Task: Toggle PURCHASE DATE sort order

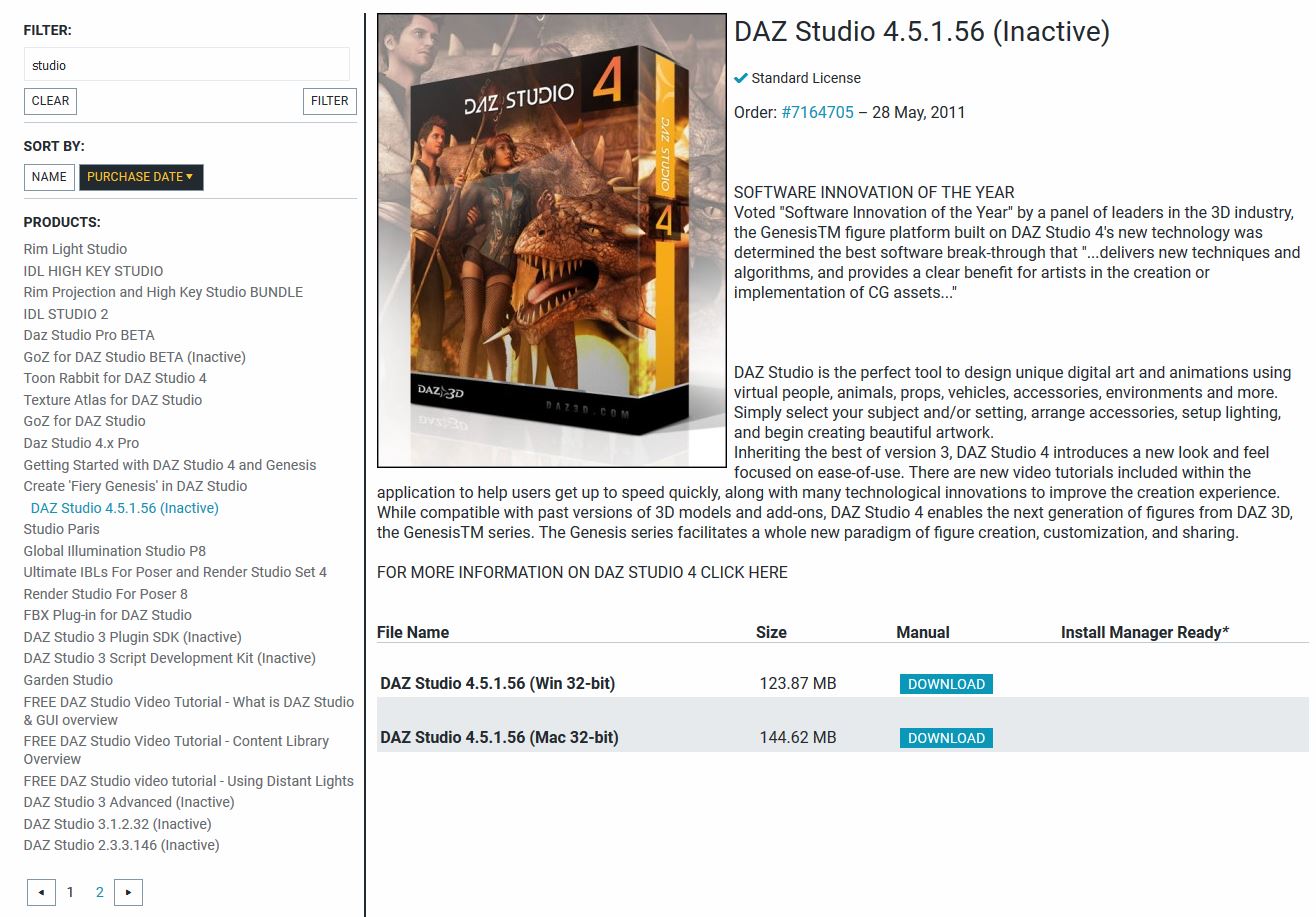Action: pos(141,177)
